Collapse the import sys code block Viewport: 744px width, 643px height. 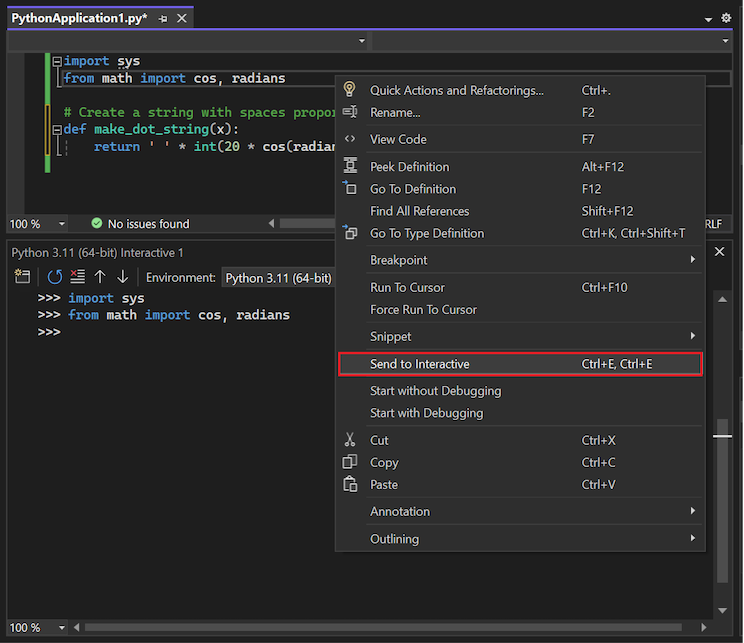tap(57, 61)
